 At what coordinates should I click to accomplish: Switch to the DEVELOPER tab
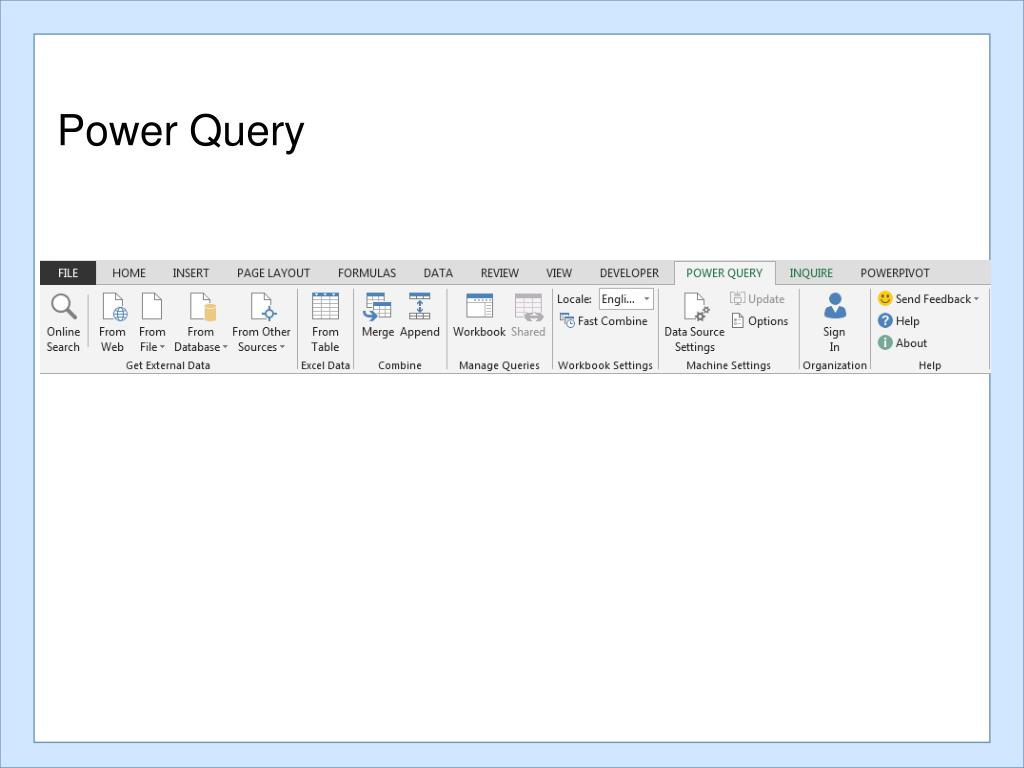pos(629,273)
